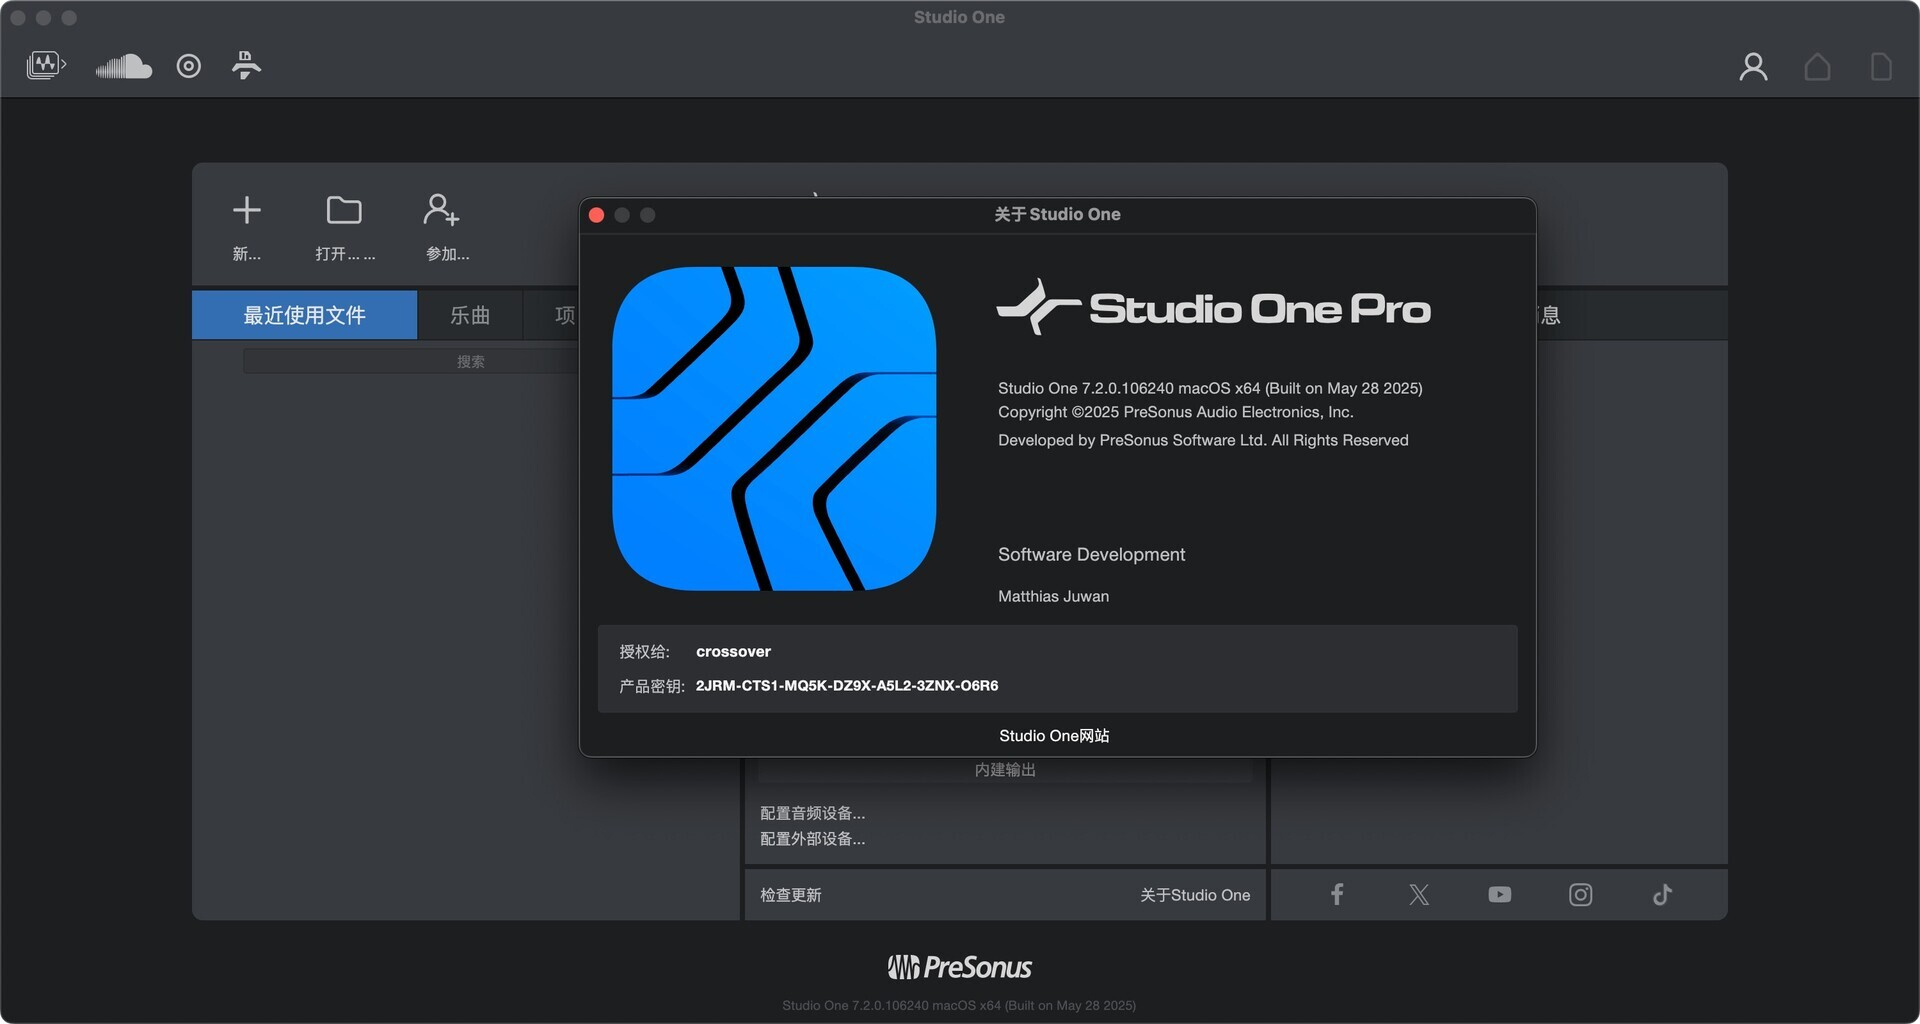Close the 关于Studio One dialog

[x=597, y=215]
